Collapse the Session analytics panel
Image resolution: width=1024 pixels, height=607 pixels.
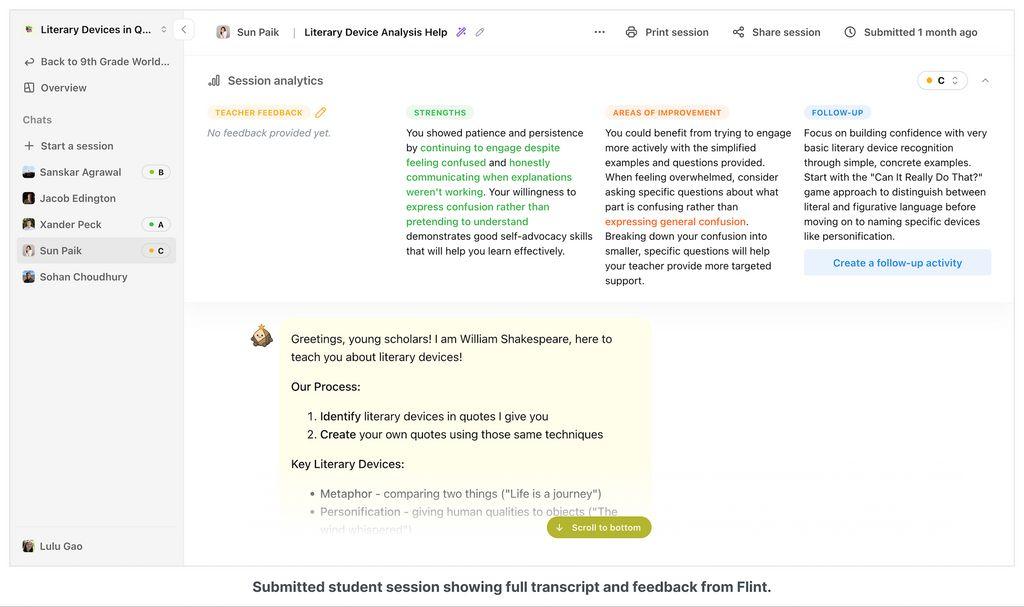[x=985, y=80]
